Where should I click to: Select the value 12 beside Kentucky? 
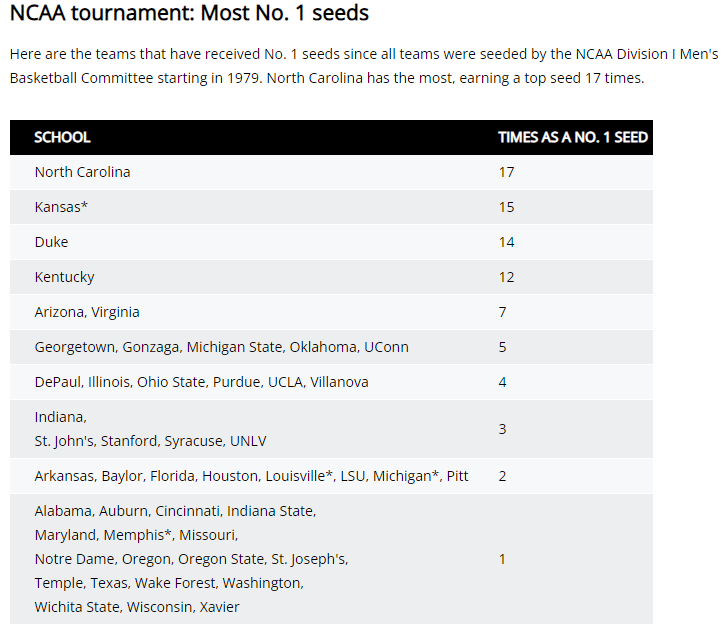point(506,278)
